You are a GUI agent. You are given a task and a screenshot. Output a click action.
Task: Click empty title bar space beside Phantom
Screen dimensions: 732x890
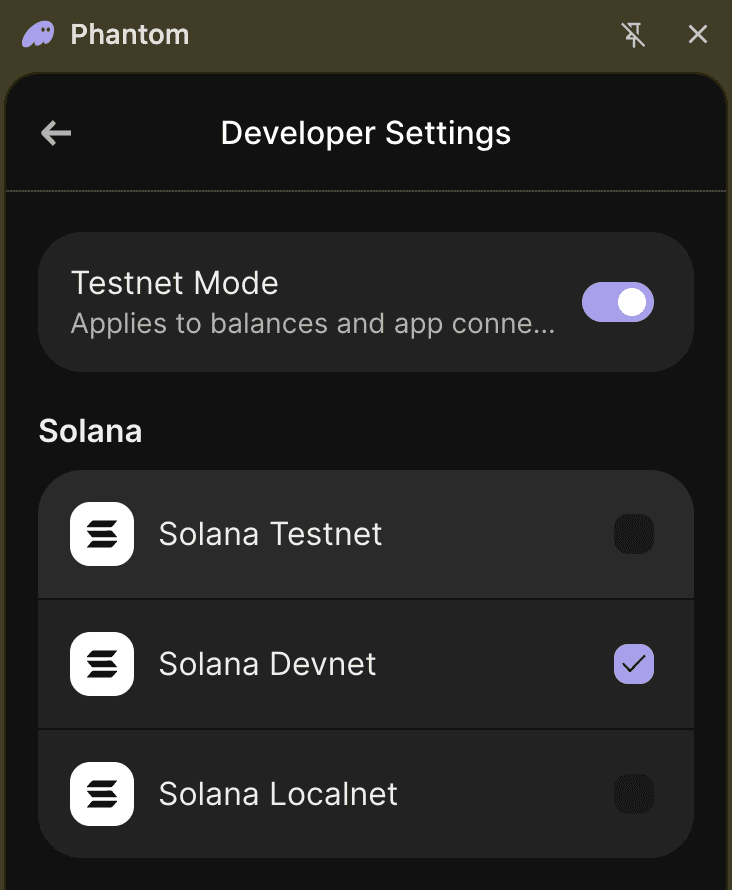click(x=400, y=35)
